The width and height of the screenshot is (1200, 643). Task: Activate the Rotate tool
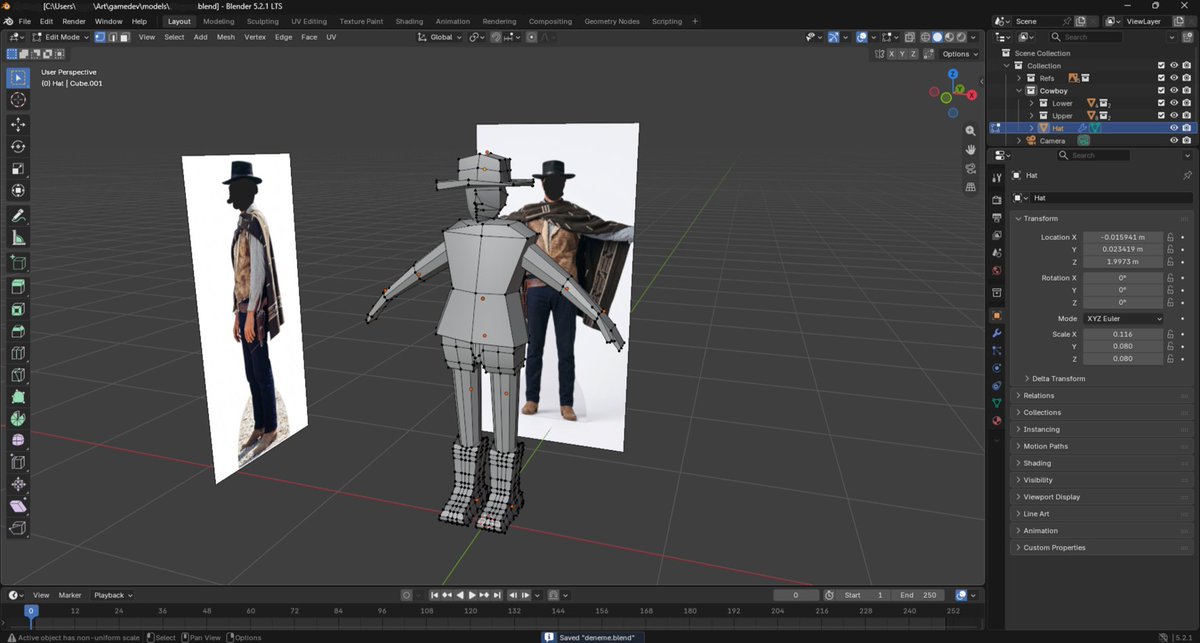point(18,147)
